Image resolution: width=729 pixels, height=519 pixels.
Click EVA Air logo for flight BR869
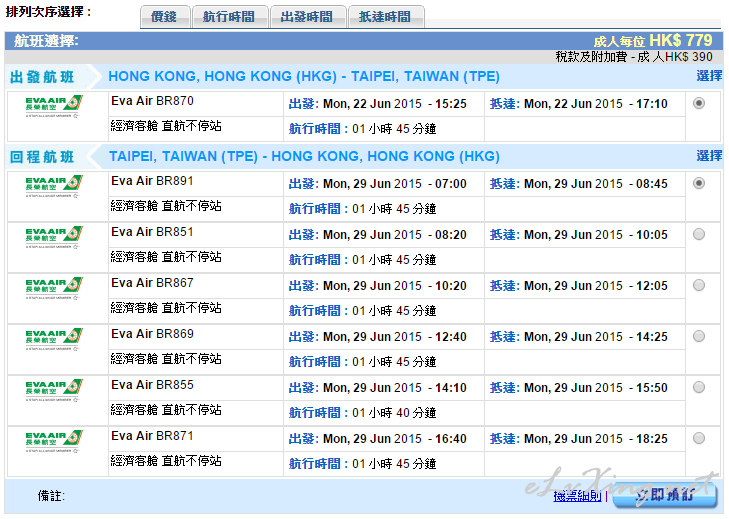pos(54,339)
